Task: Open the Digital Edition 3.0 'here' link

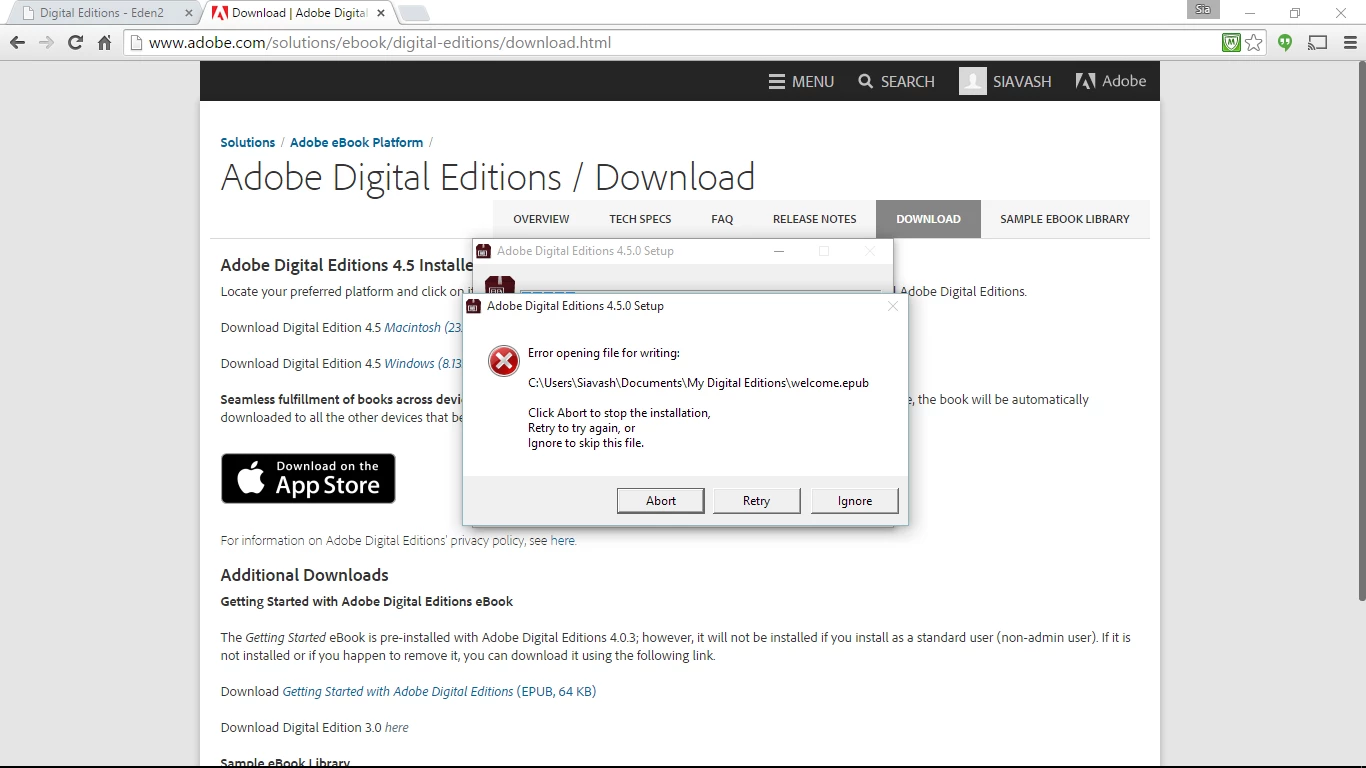Action: 397,727
